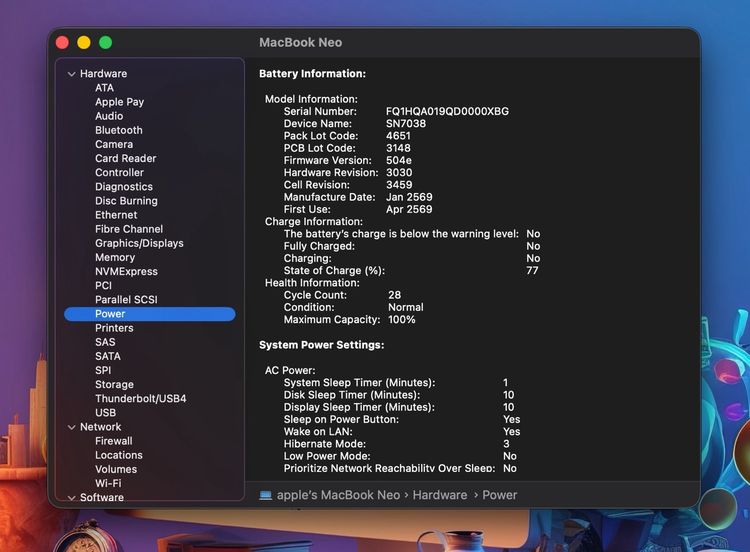The image size is (750, 552).
Task: Open the Audio hardware entry
Action: pyautogui.click(x=109, y=116)
